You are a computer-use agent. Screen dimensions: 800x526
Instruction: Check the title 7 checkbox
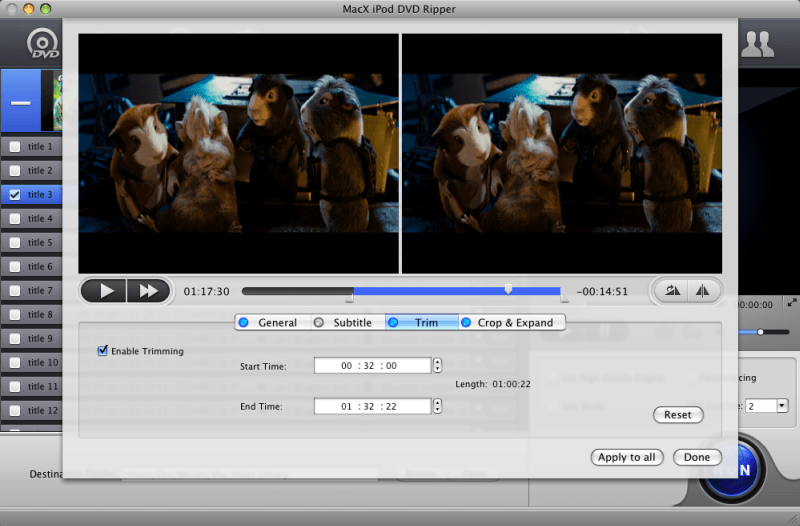point(15,290)
